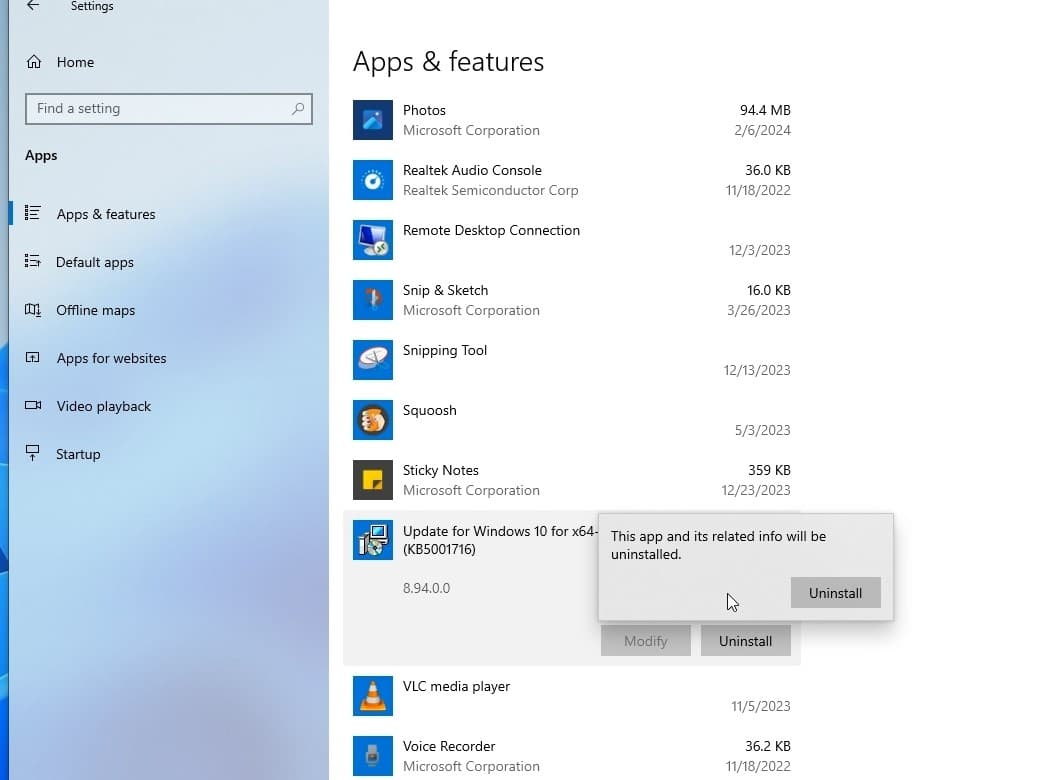Confirm Uninstall in the popup dialog
Image resolution: width=1044 pixels, height=780 pixels.
pos(836,593)
